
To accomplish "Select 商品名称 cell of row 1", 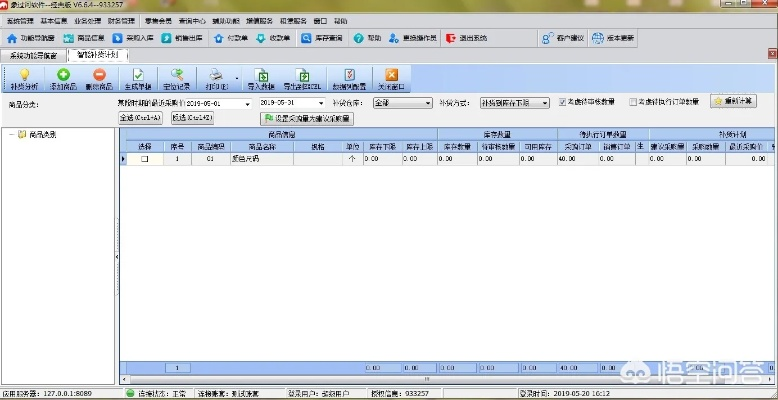I will tap(262, 159).
